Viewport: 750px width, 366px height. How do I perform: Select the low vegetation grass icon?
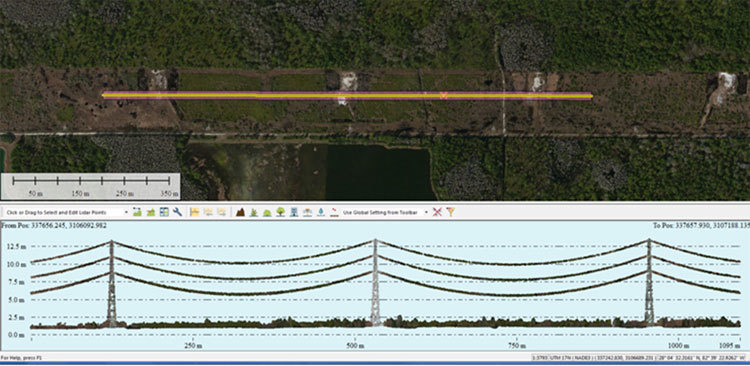(254, 212)
